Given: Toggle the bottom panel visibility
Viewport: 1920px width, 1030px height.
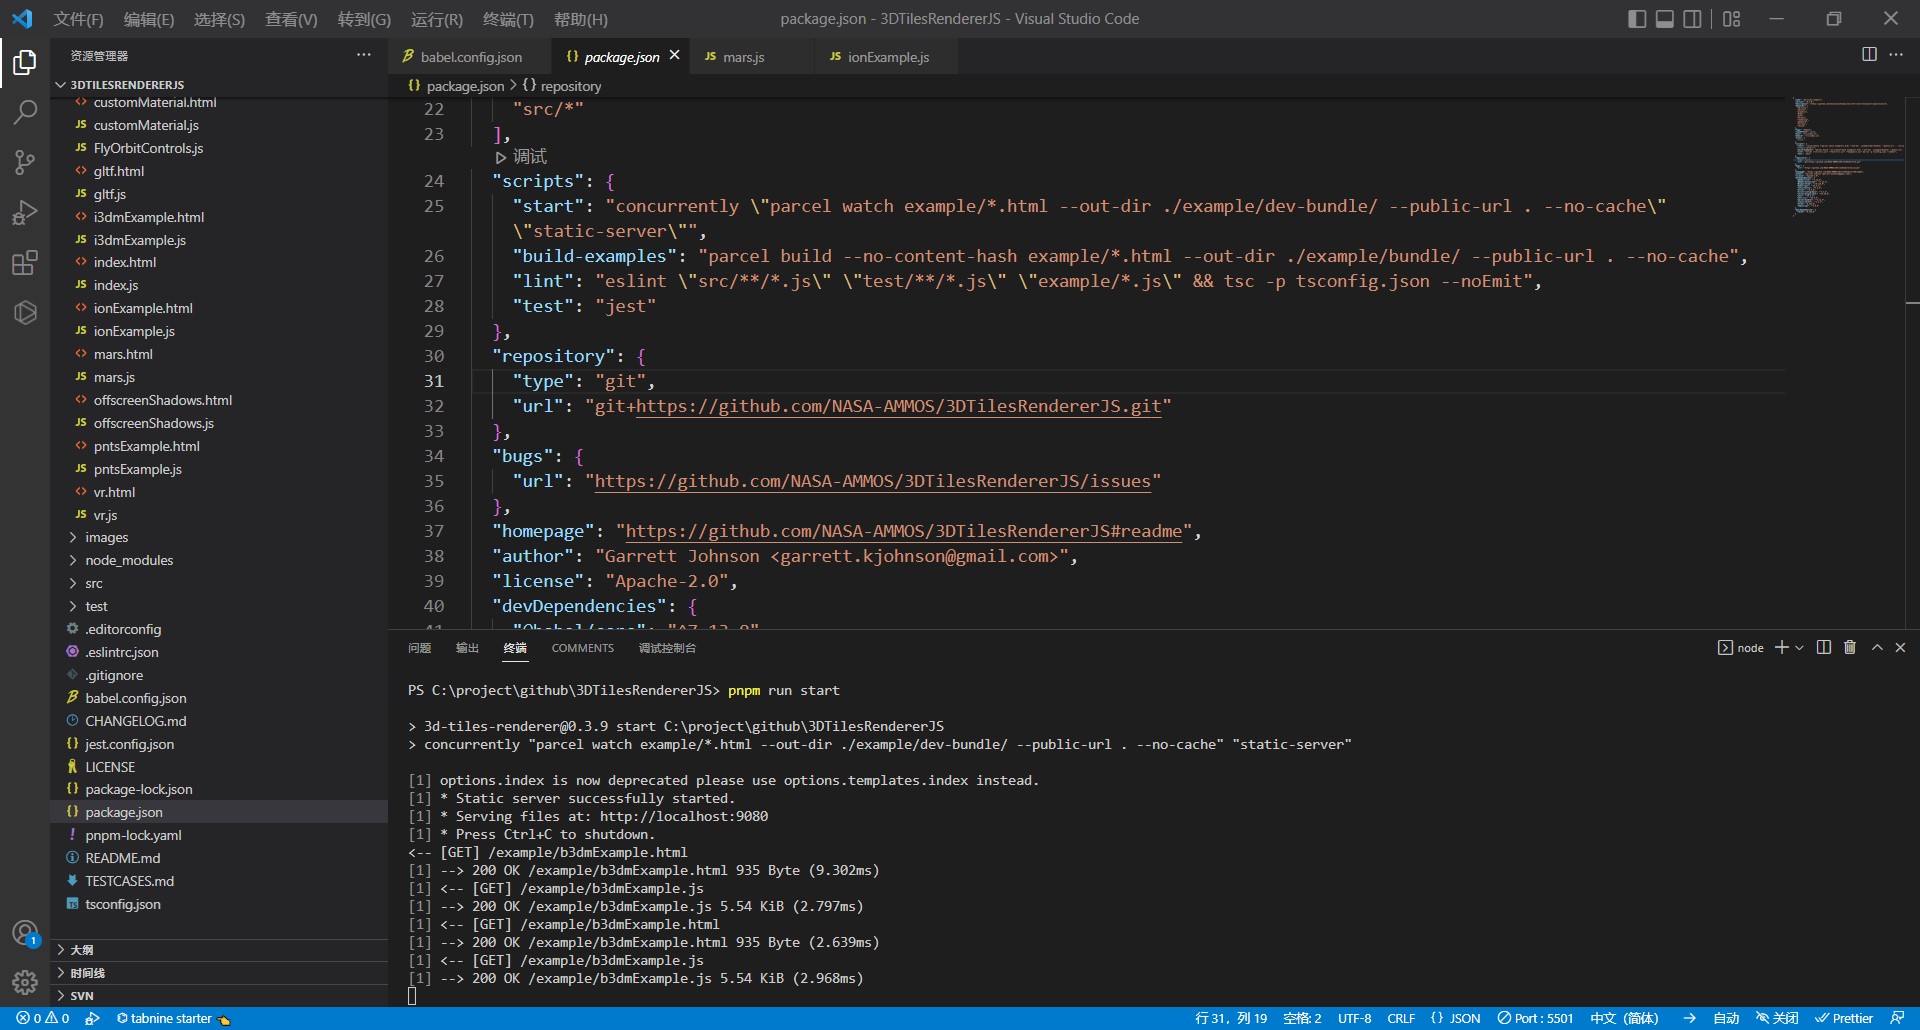Looking at the screenshot, I should [1664, 18].
